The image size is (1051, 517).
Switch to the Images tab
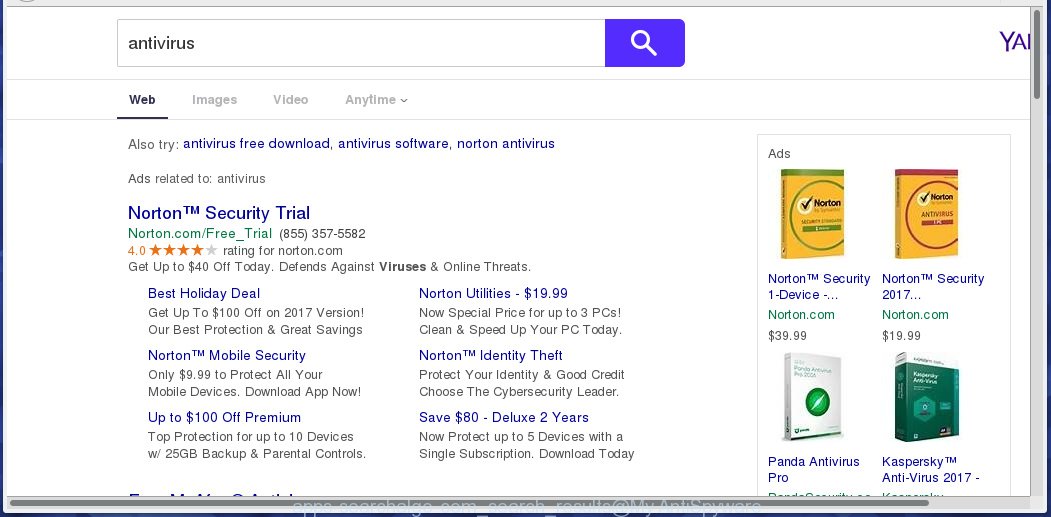pos(214,100)
